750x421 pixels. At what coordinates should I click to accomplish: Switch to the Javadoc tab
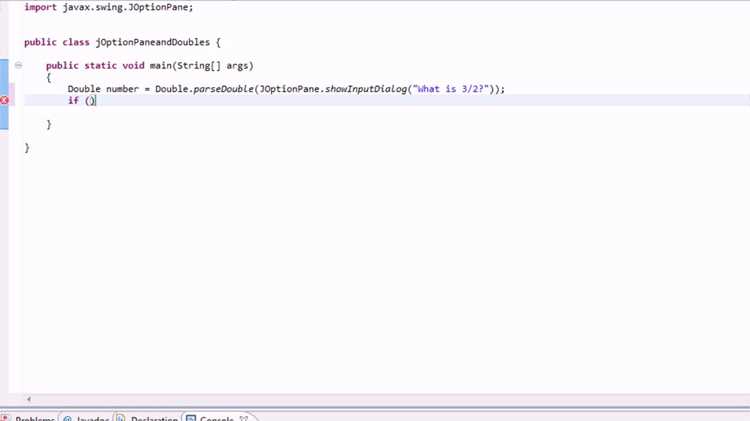[x=87, y=418]
